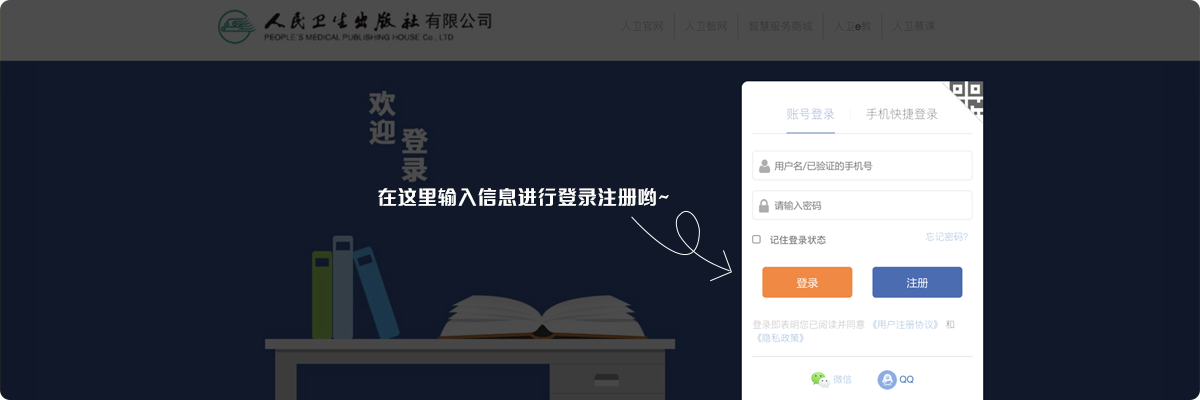This screenshot has height=400, width=1200.
Task: Click the publishing house logo
Action: click(x=356, y=30)
